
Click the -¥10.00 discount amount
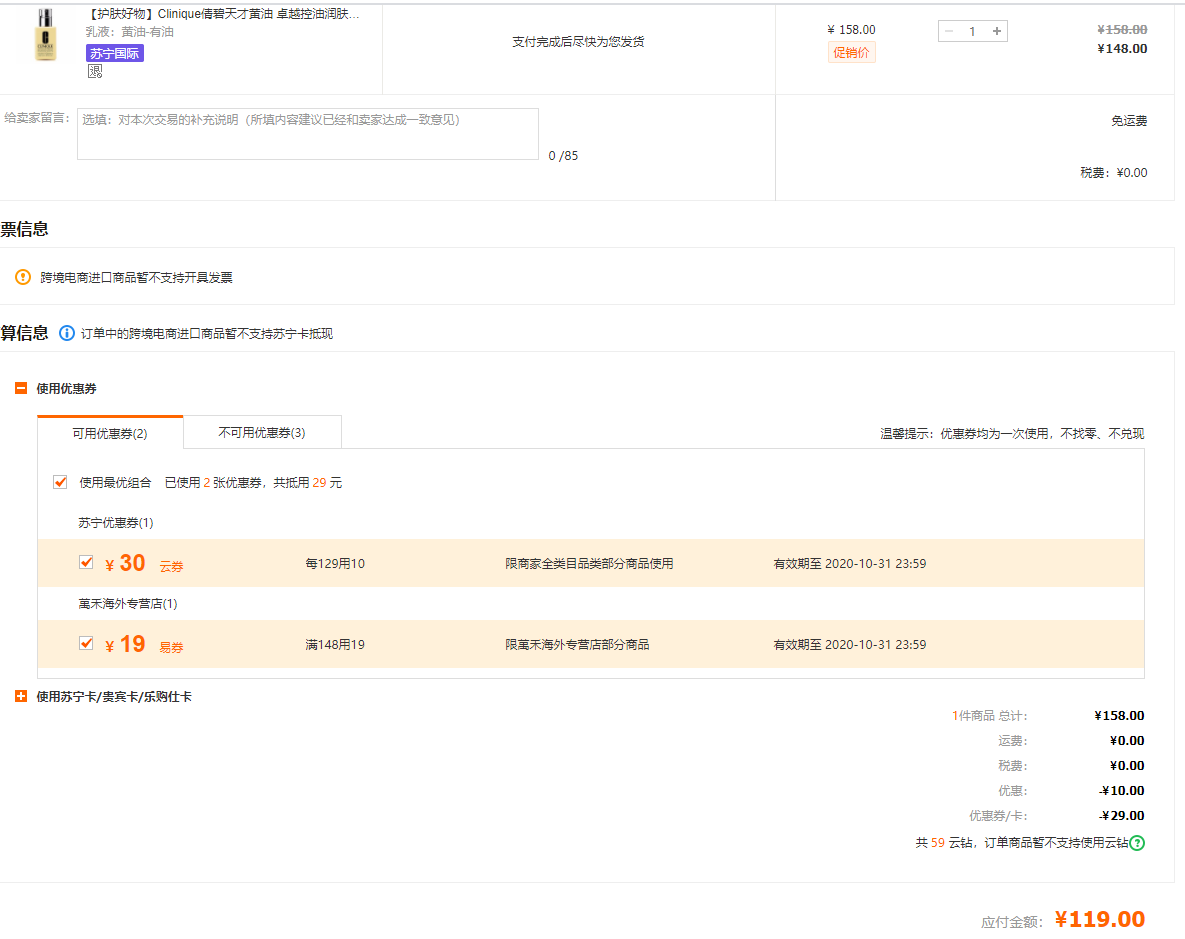click(1122, 791)
